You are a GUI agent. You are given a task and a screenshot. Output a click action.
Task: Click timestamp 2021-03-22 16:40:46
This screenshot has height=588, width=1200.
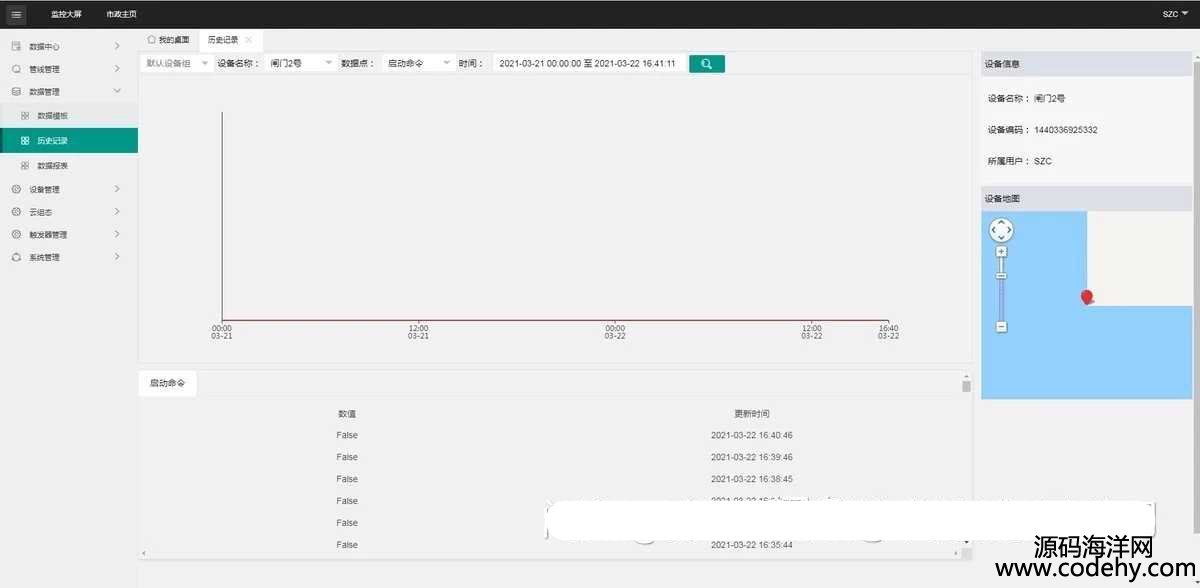752,435
